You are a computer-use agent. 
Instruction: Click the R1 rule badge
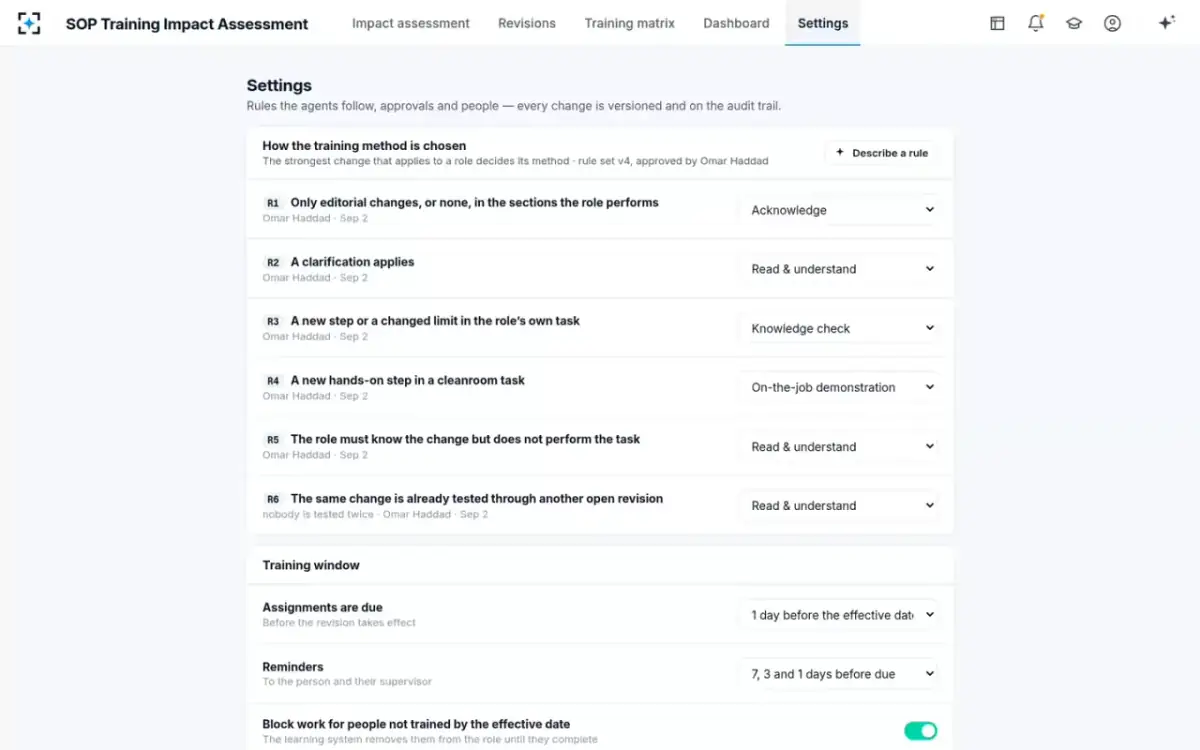[x=273, y=203]
